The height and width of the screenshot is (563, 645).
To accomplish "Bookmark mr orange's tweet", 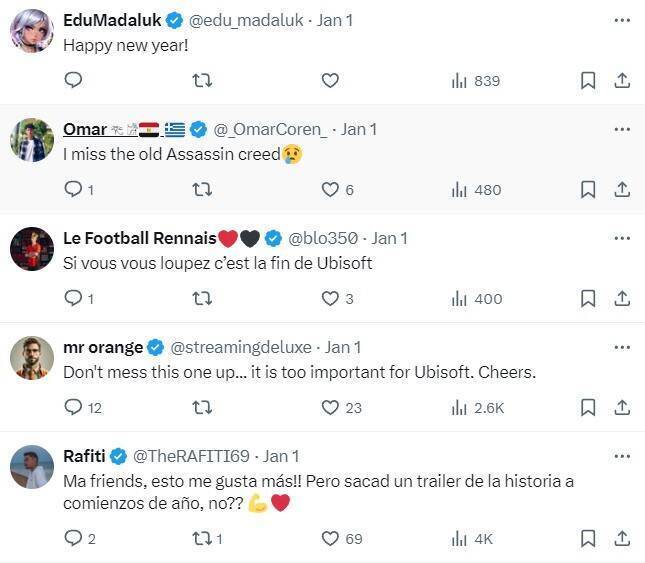I will click(x=588, y=408).
